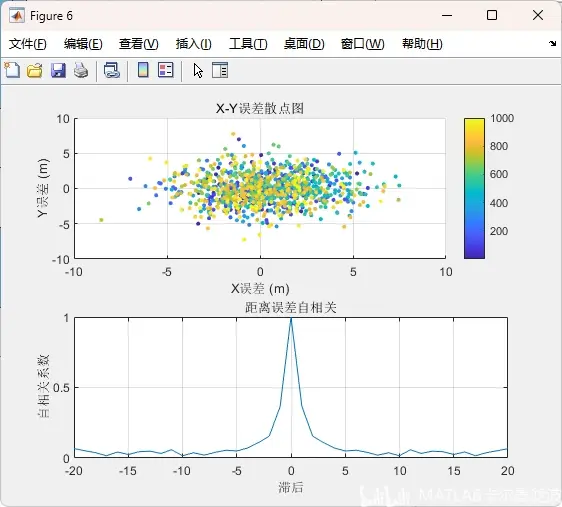This screenshot has width=562, height=507.
Task: Open the 编辑(E) menu
Action: (x=83, y=44)
